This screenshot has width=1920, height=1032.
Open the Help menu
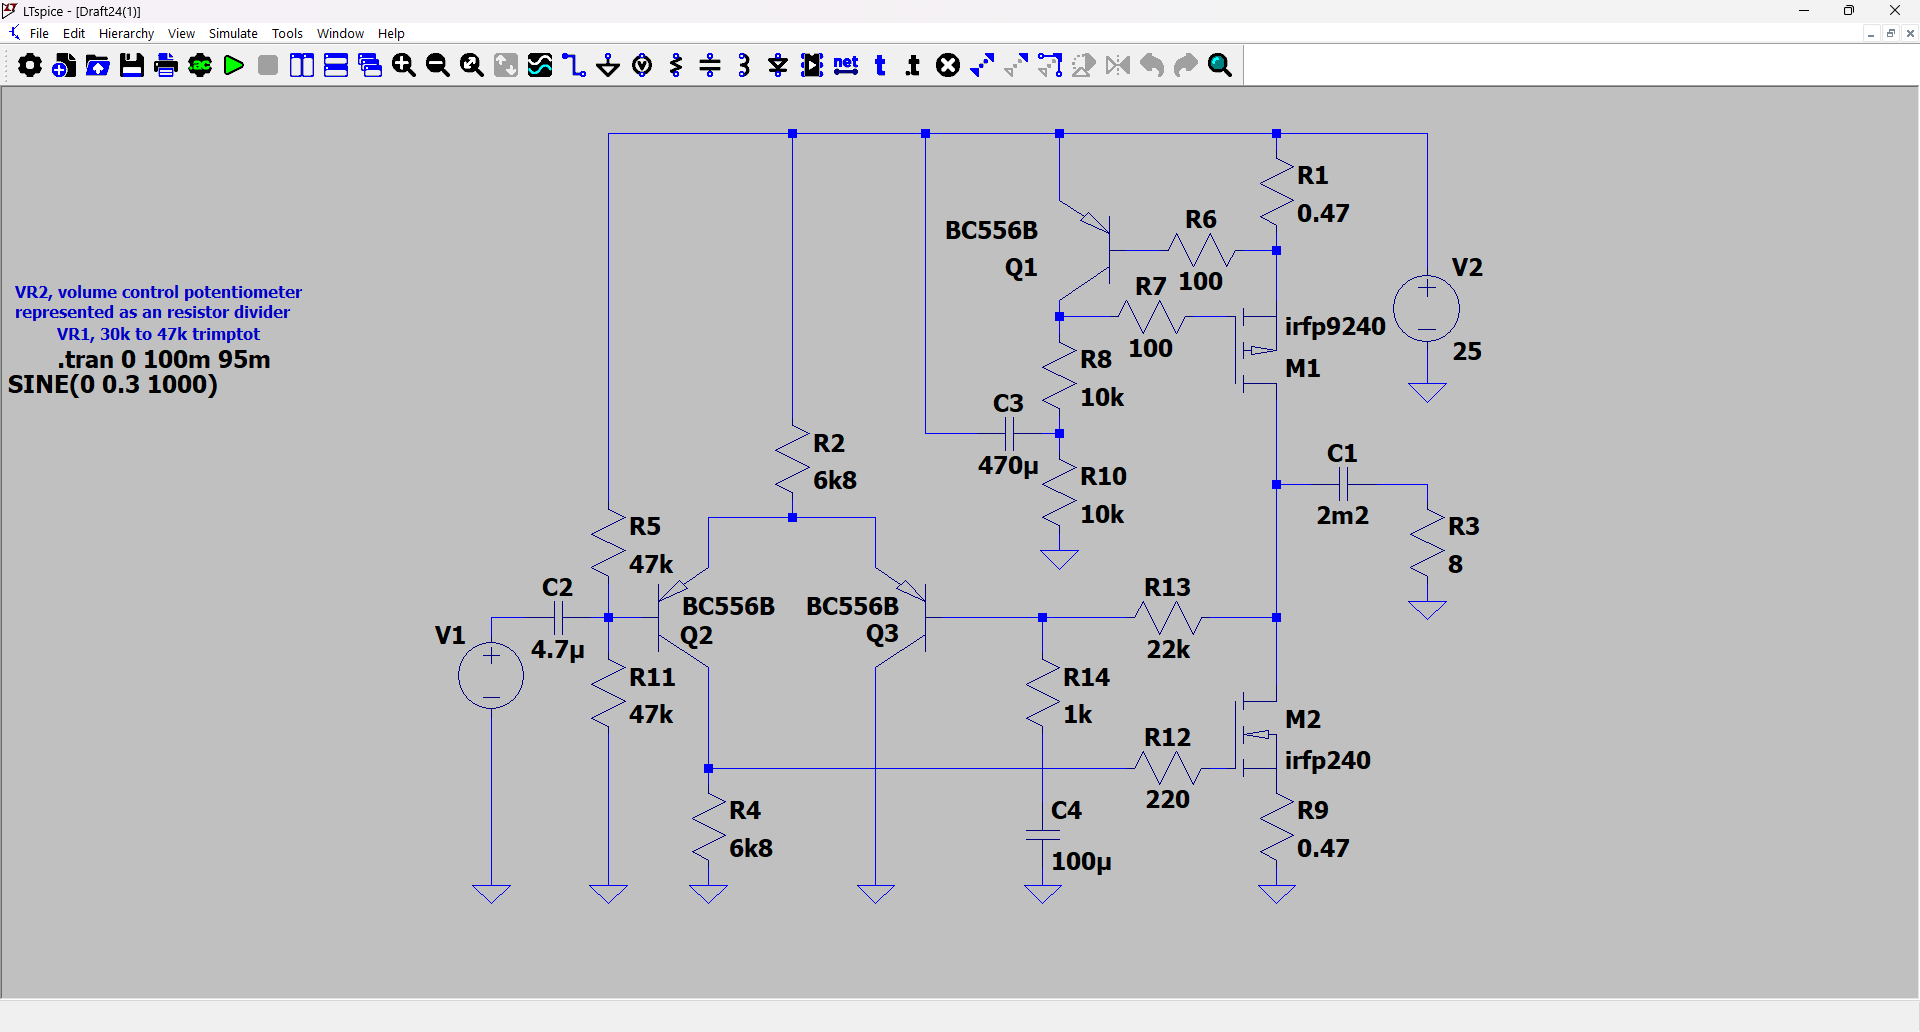click(x=391, y=33)
